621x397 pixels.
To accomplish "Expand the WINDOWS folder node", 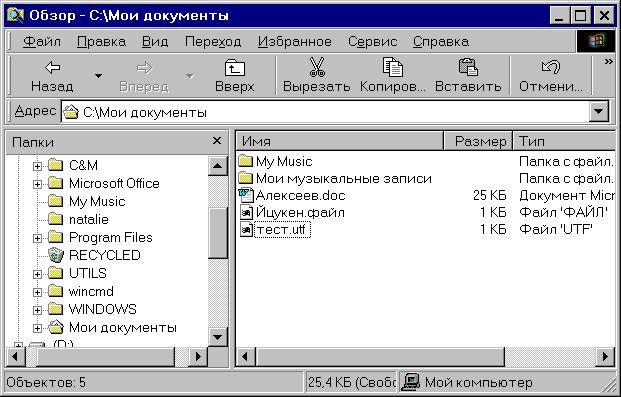I will click(x=38, y=310).
